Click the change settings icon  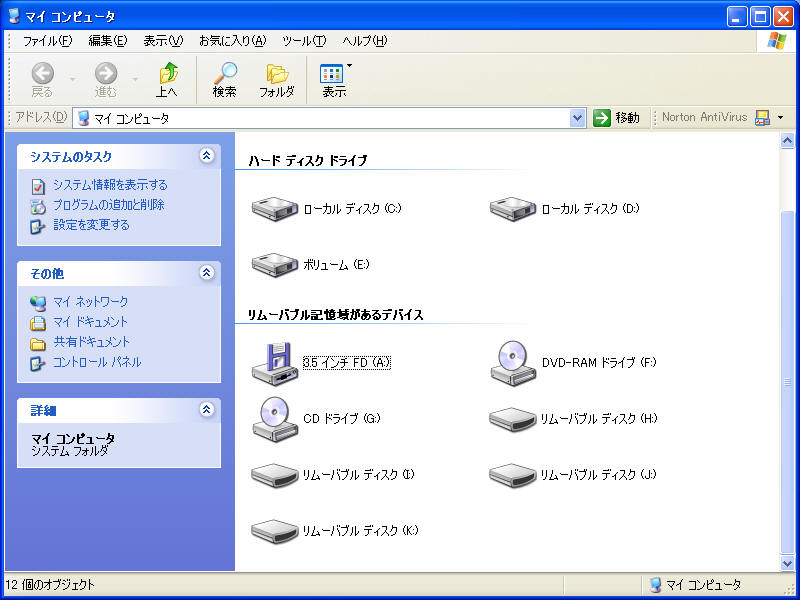coord(38,226)
